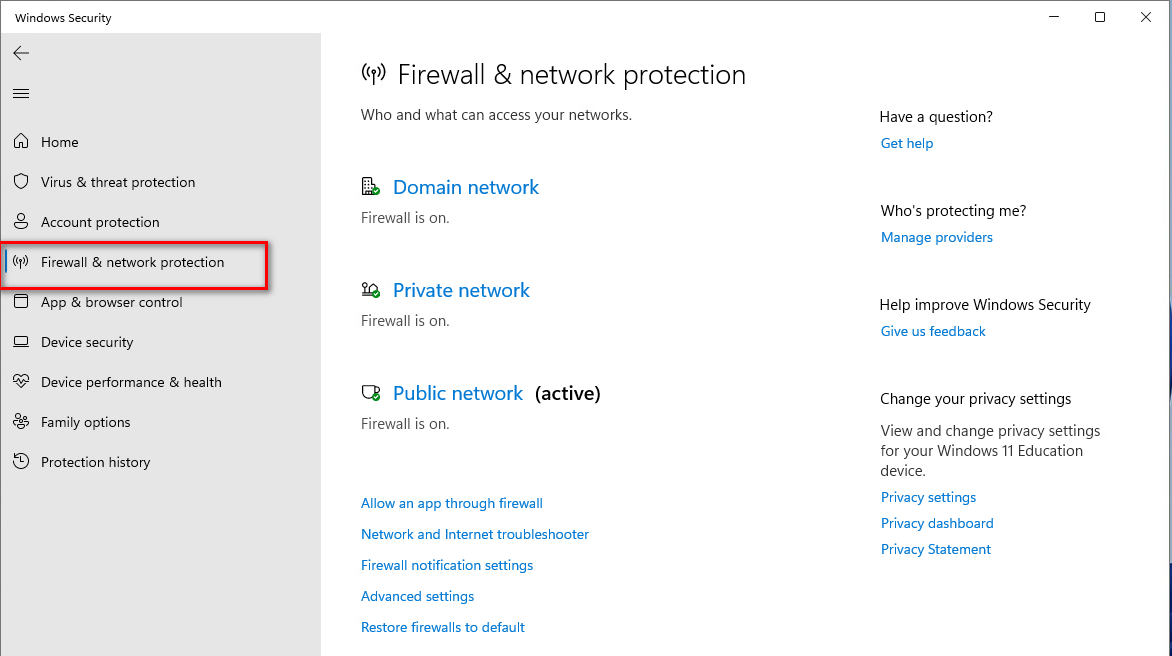Viewport: 1172px width, 656px height.
Task: Click the Public network globe icon
Action: coord(372,392)
